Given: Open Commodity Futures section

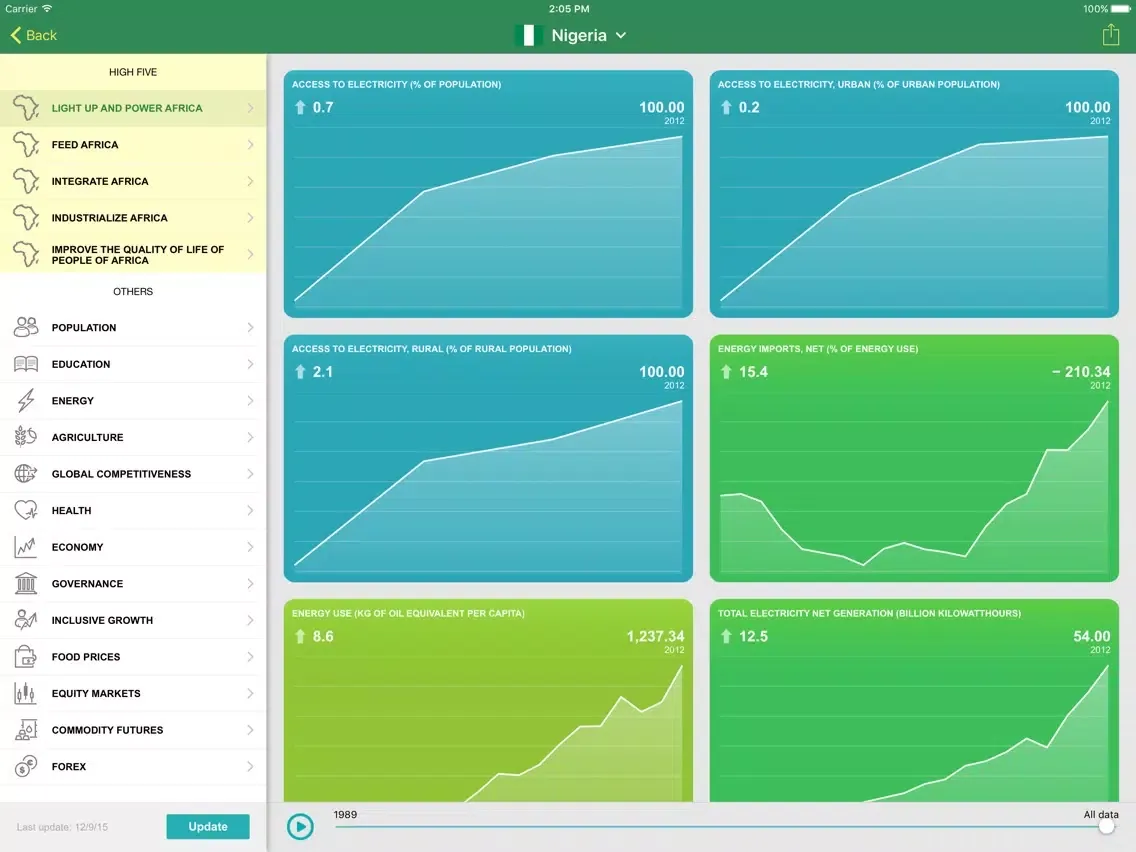Looking at the screenshot, I should 133,730.
